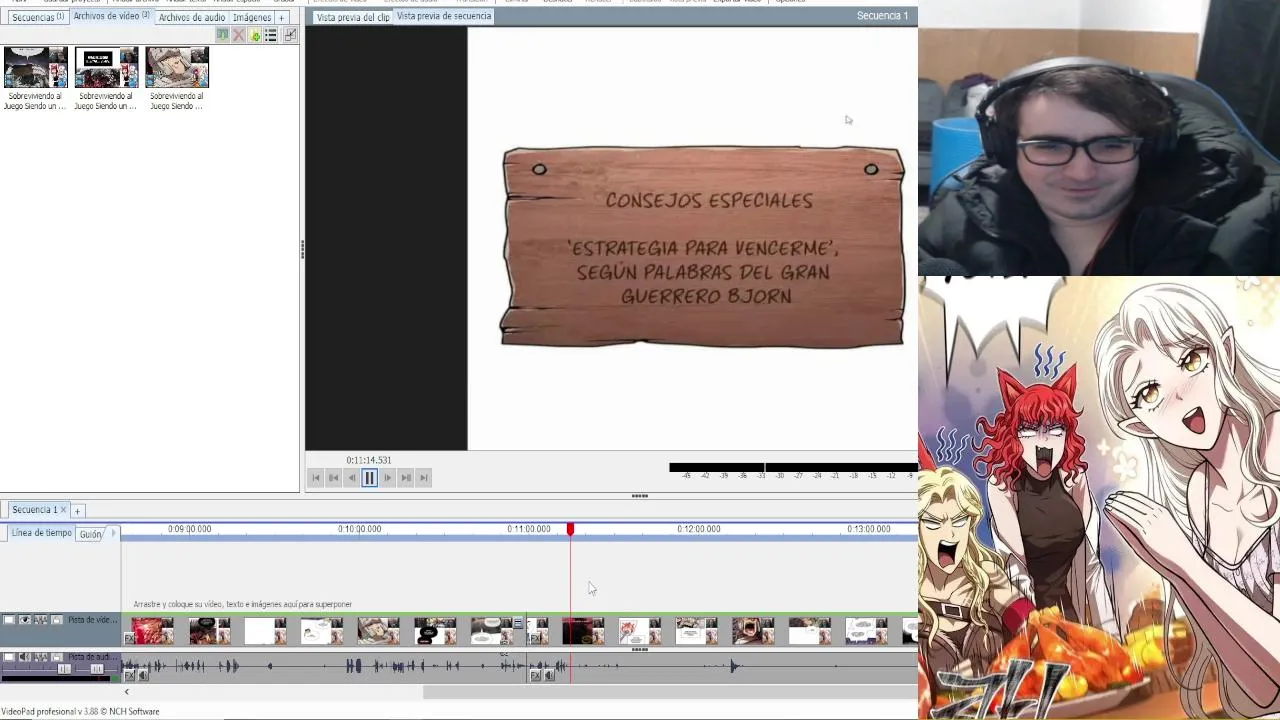Add a new bin tab with plus
The height and width of the screenshot is (720, 1280).
point(282,17)
